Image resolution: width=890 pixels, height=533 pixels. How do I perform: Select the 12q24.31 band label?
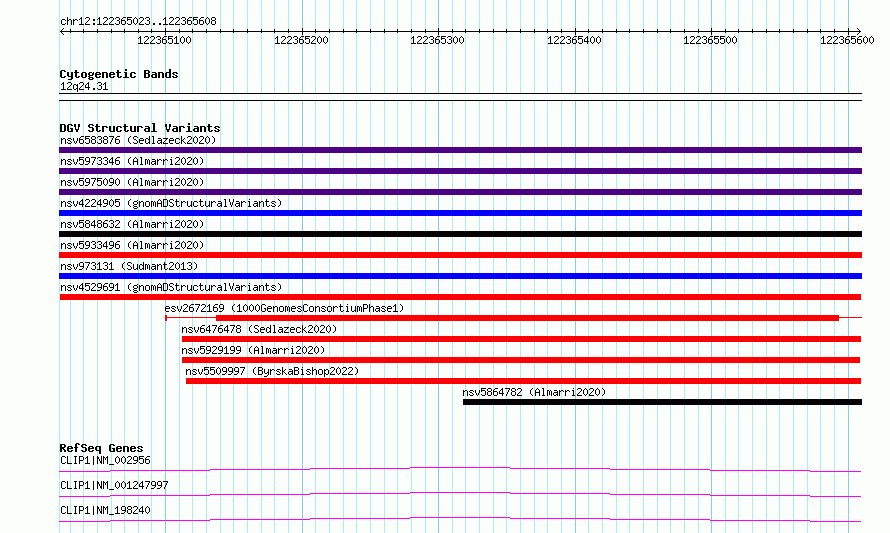tap(84, 86)
